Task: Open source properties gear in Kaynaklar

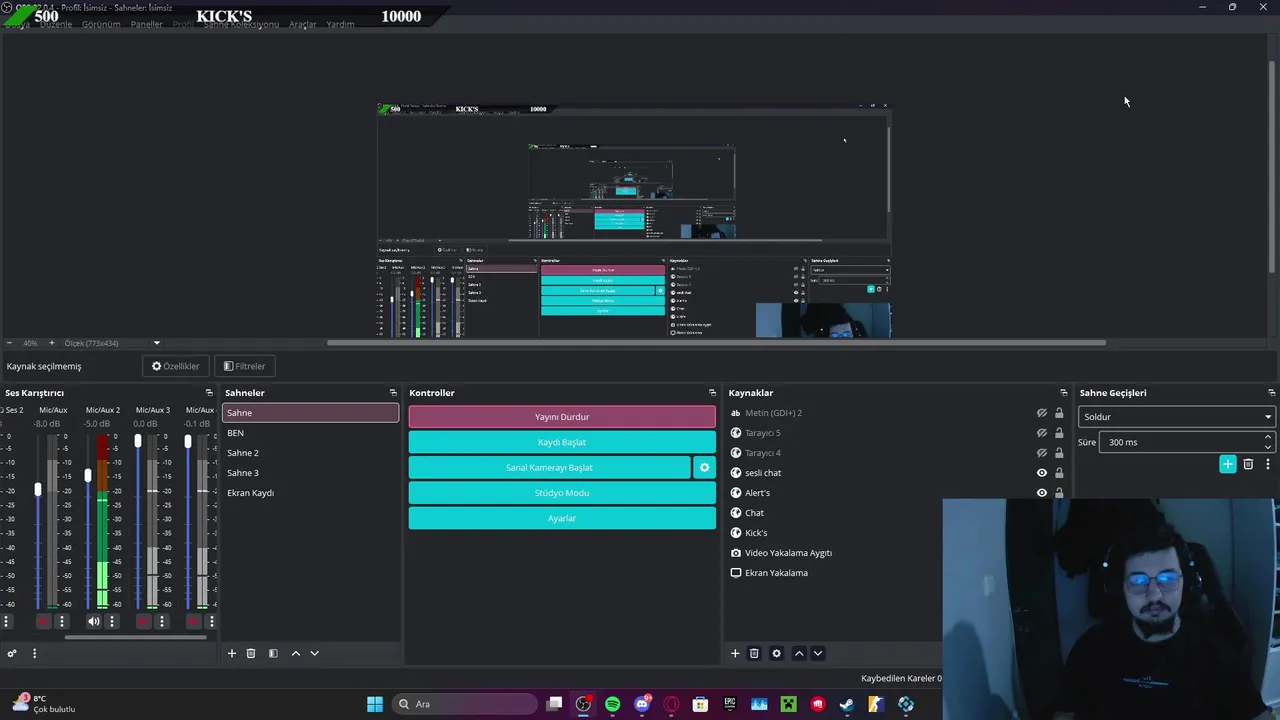Action: point(776,653)
